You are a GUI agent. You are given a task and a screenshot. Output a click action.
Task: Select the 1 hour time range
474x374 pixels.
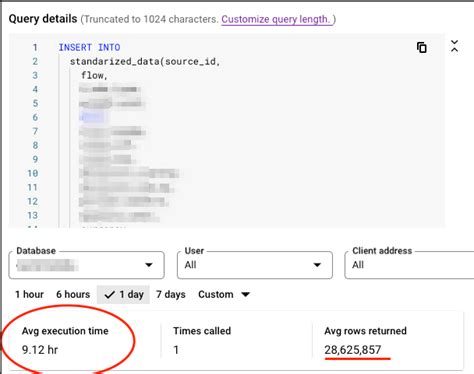click(29, 294)
